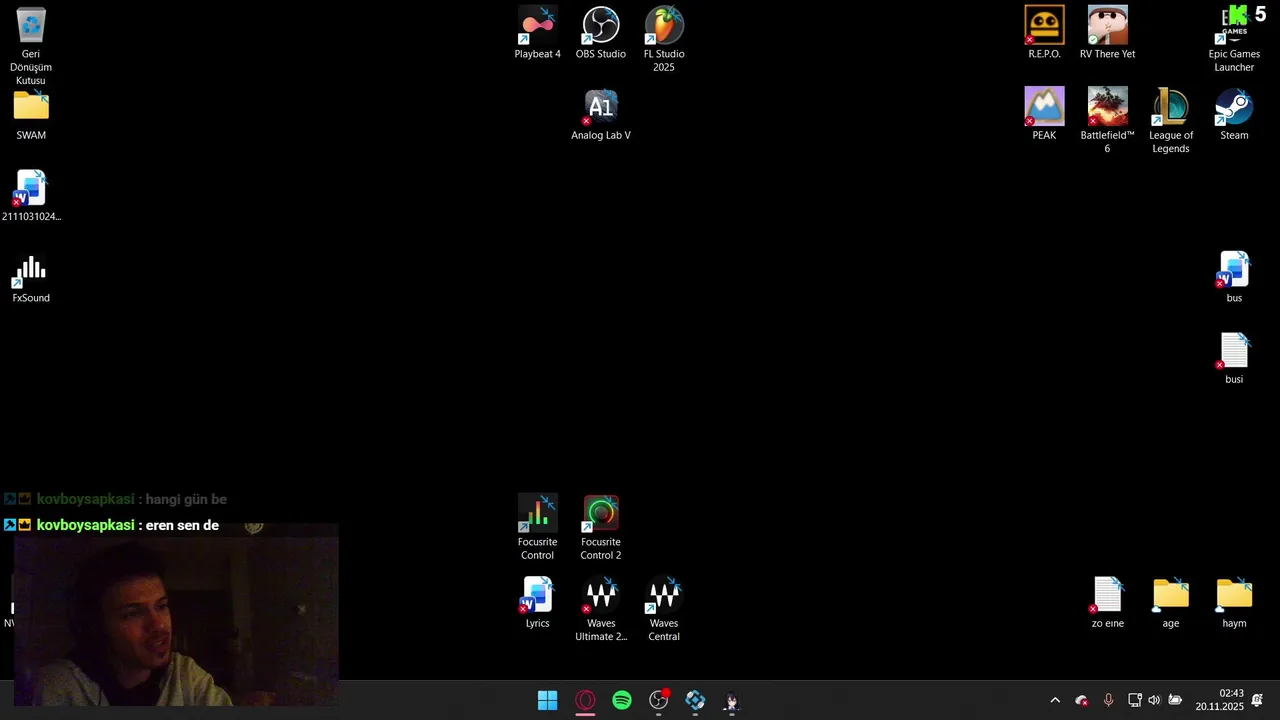Viewport: 1280px width, 720px height.
Task: Expand the hidden system tray icons
Action: 1054,701
